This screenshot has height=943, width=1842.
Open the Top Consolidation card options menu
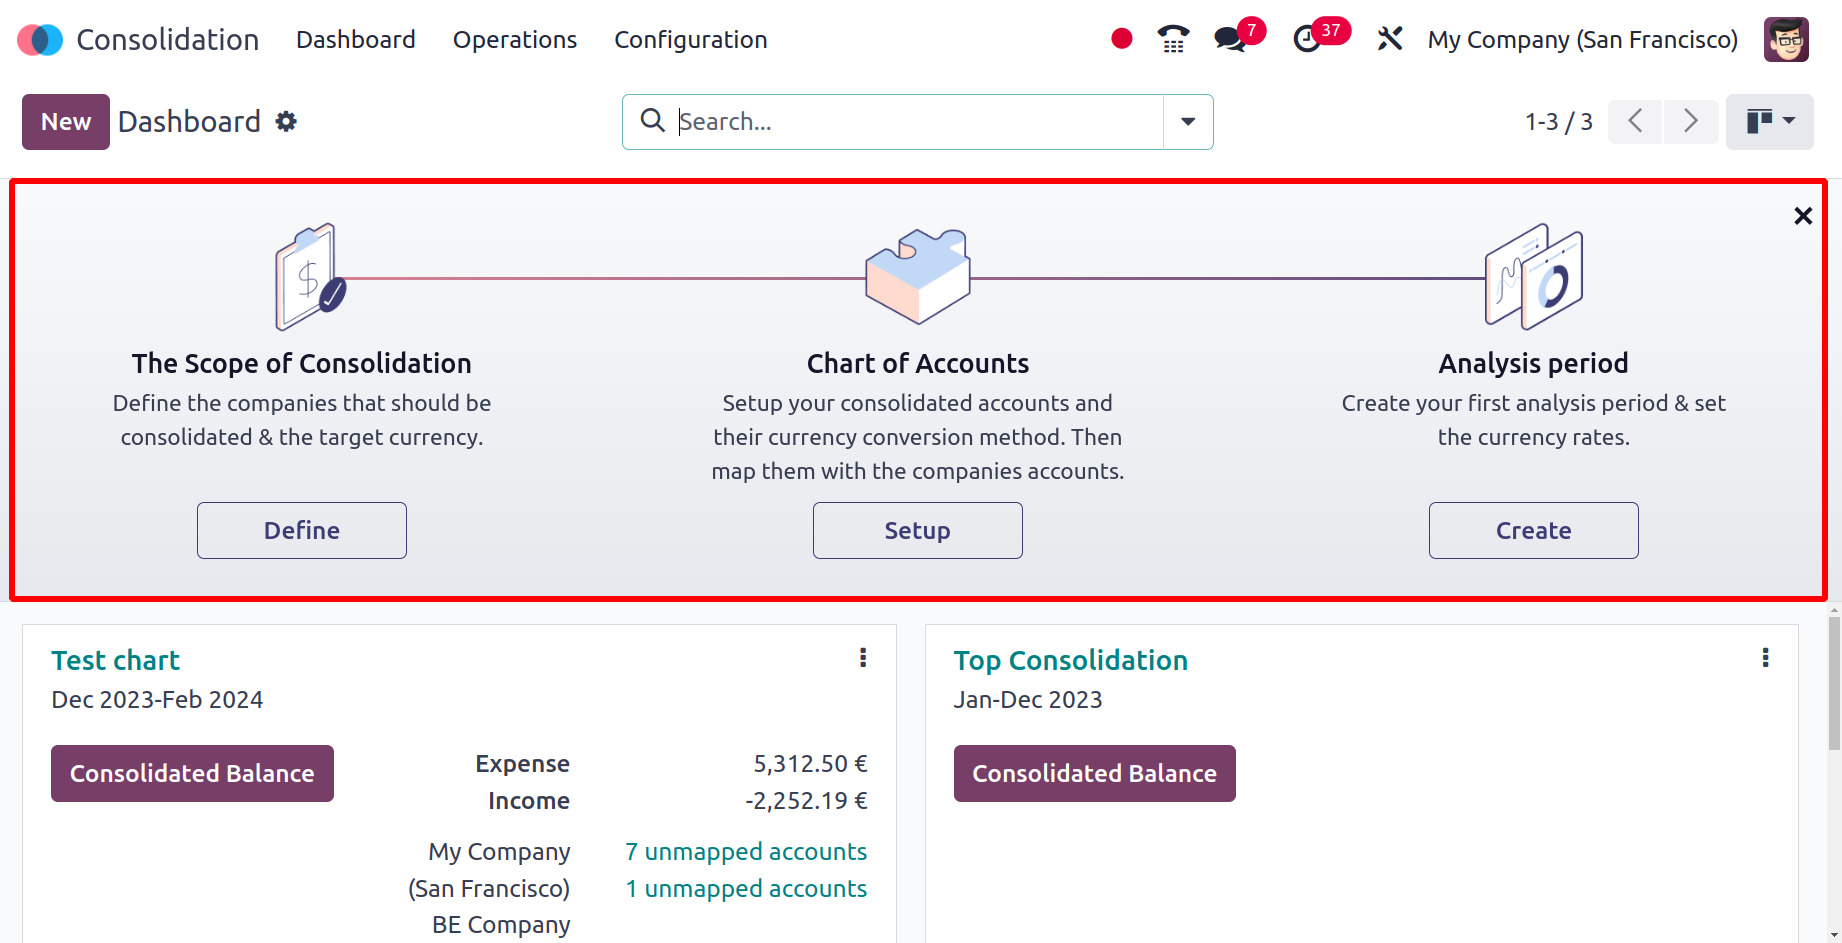(1765, 658)
